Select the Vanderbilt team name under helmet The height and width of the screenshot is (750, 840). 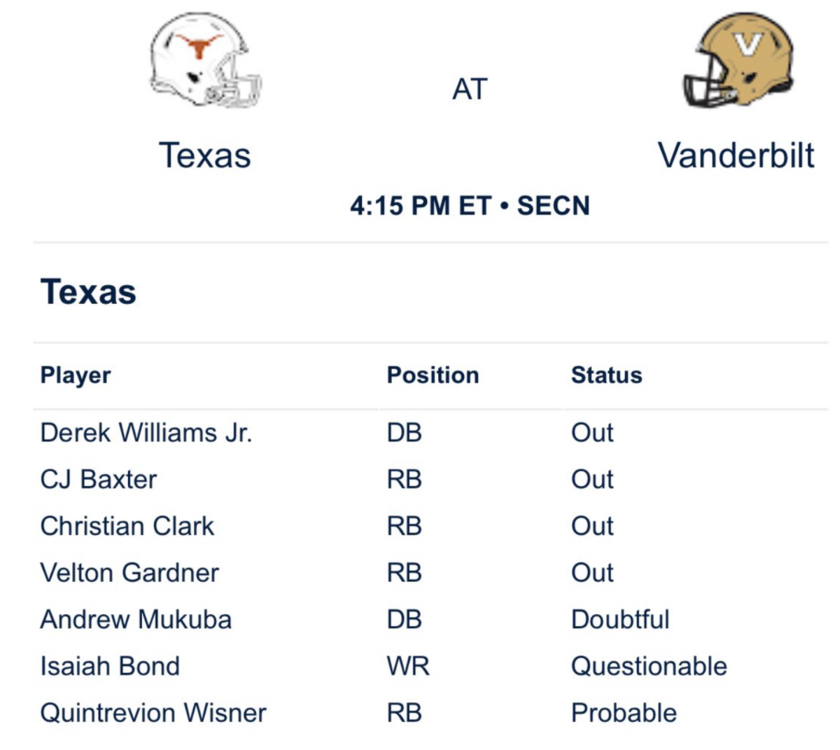click(x=736, y=155)
